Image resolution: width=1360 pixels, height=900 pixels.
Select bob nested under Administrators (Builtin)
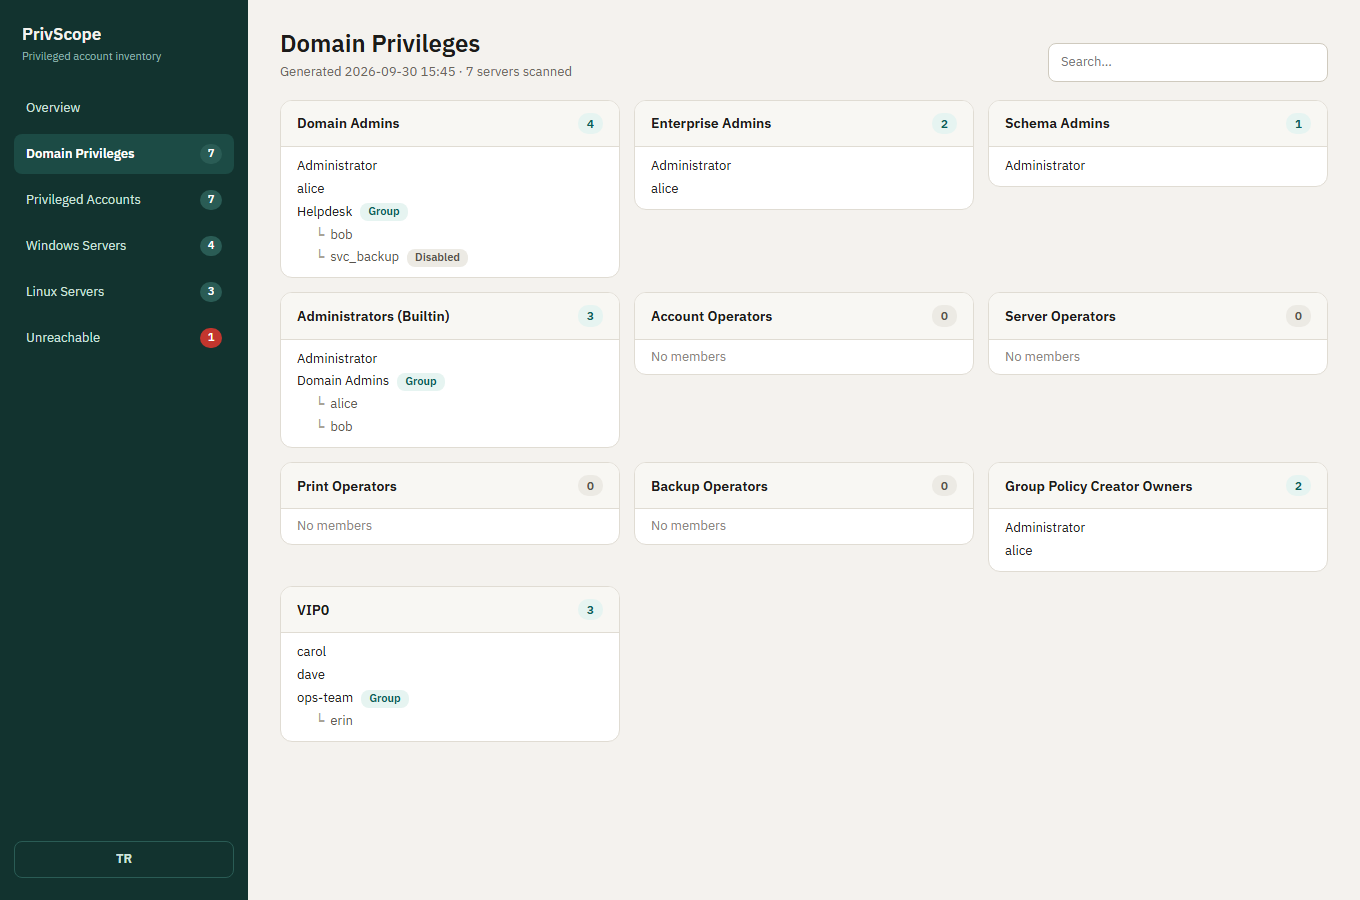coord(342,427)
